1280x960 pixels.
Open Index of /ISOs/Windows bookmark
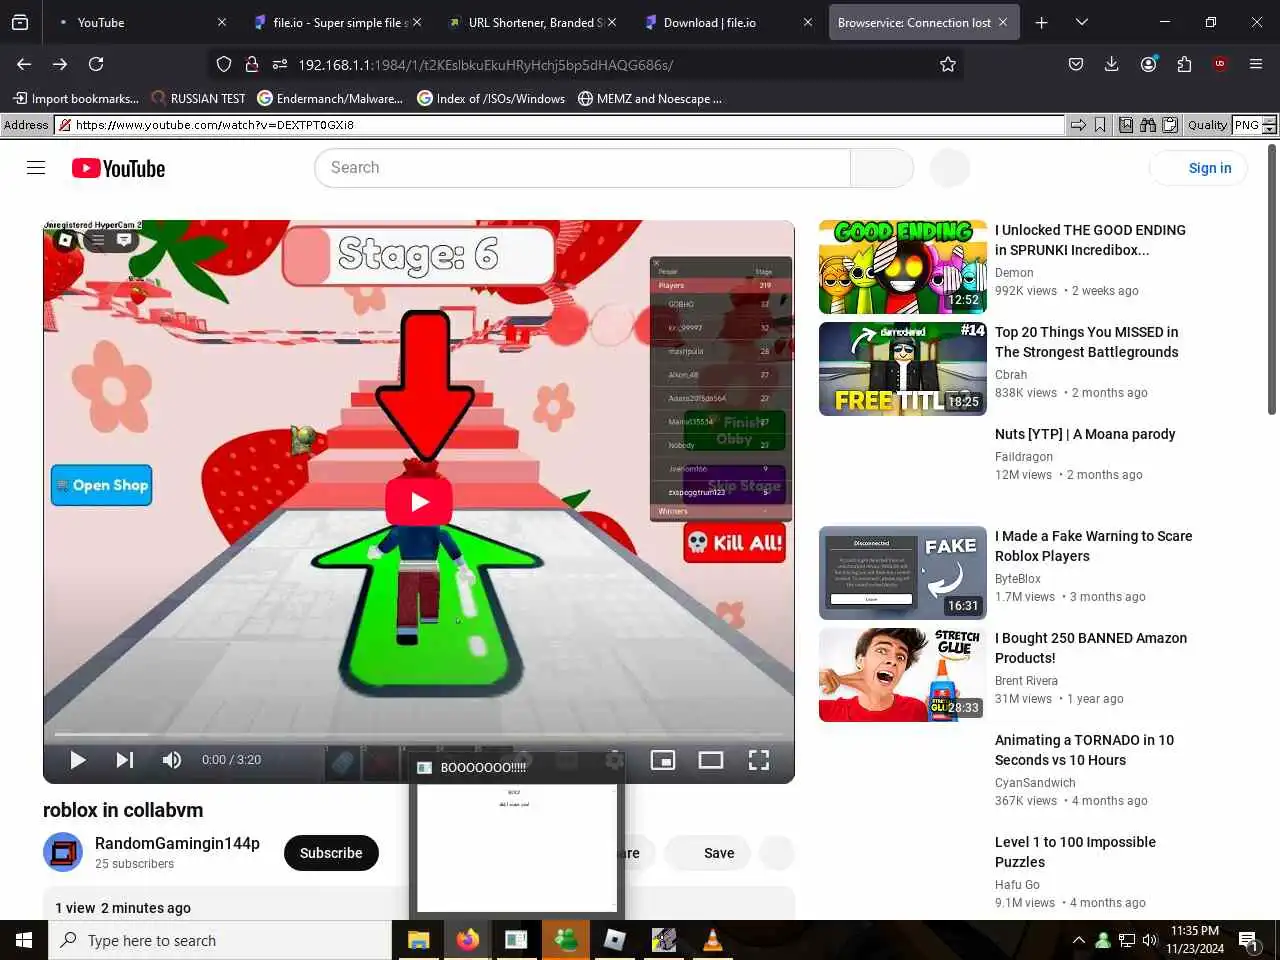coord(491,98)
